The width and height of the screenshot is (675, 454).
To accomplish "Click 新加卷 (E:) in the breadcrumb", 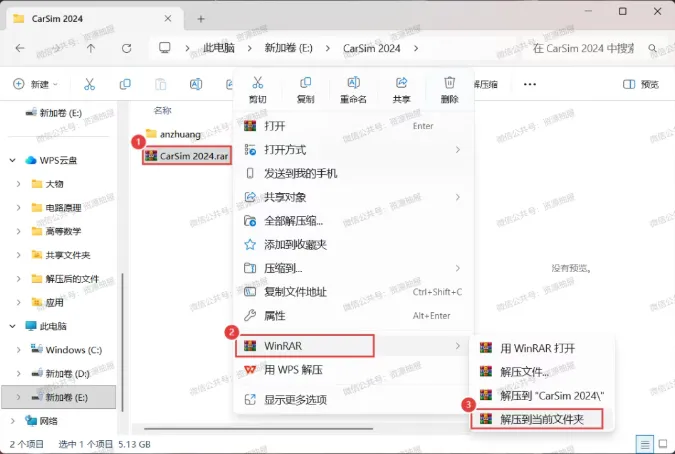I will click(x=288, y=48).
